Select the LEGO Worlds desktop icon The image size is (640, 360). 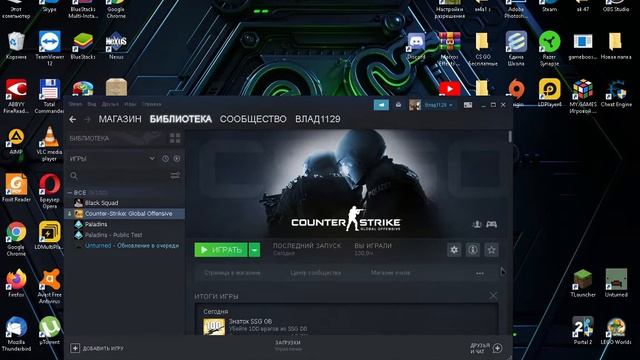616,330
